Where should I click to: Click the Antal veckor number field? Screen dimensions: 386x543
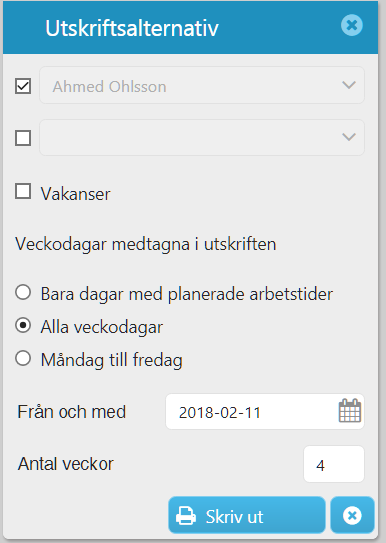click(x=334, y=464)
